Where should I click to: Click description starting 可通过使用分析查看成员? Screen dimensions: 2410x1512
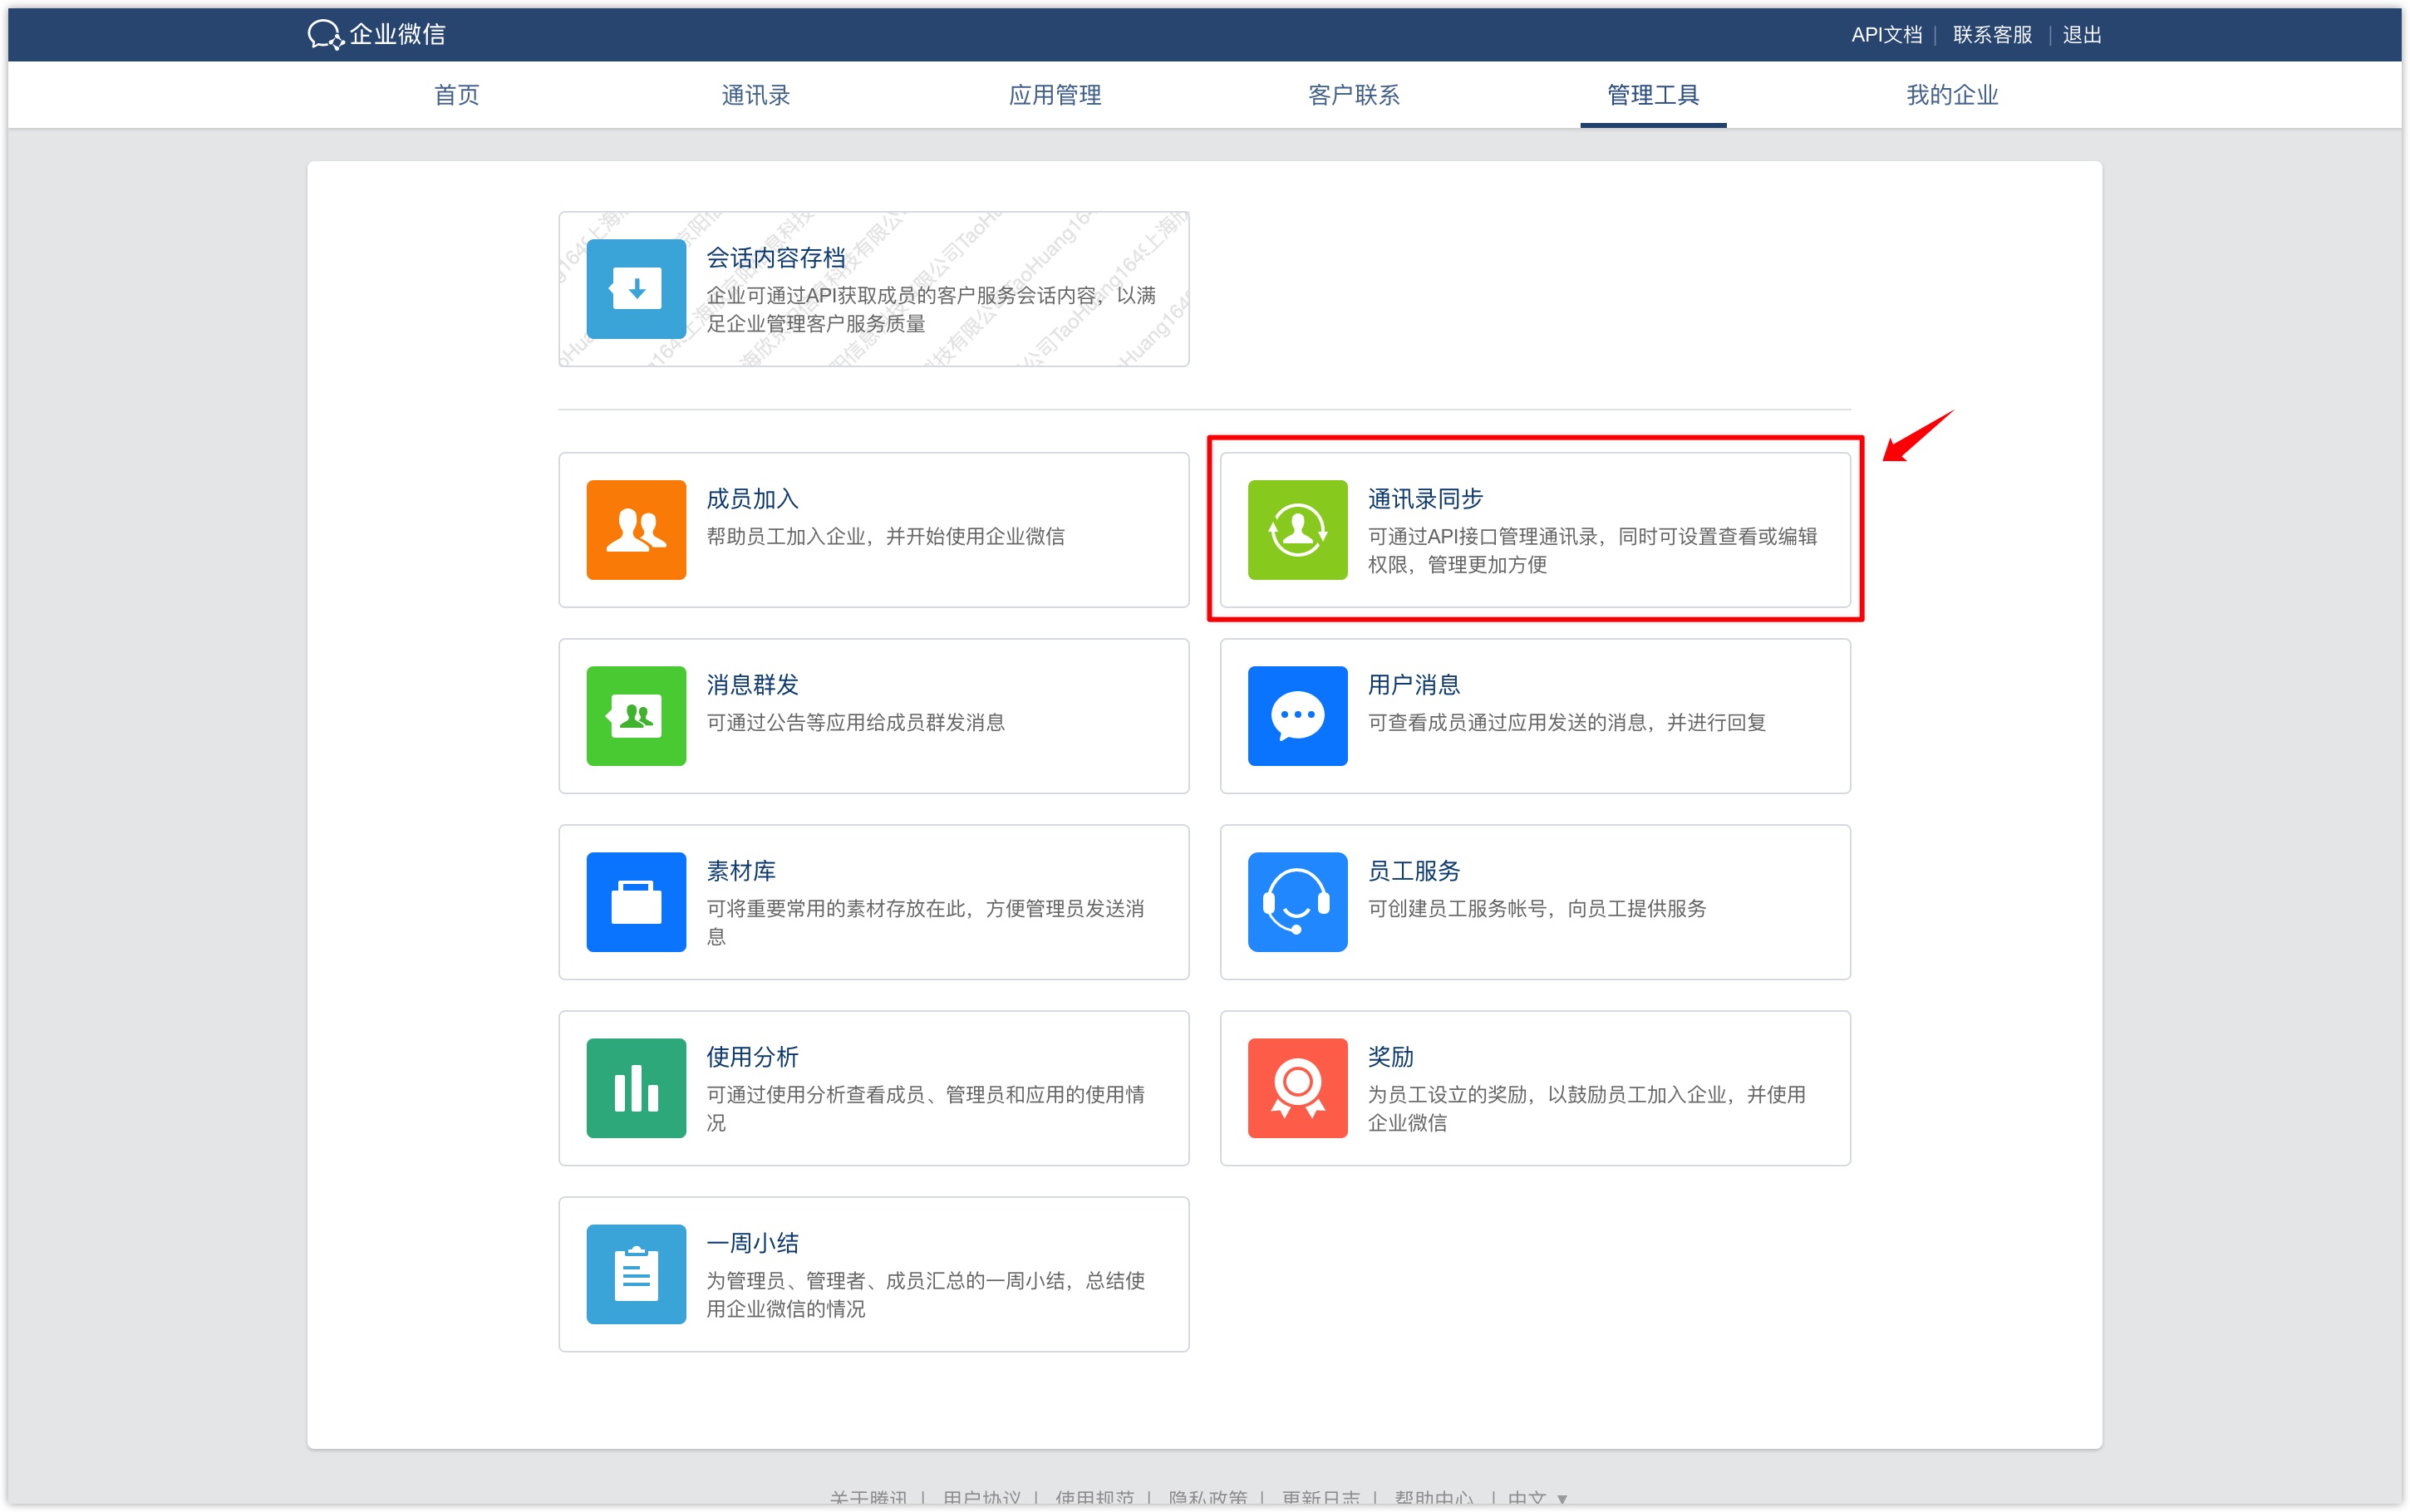(x=925, y=1109)
